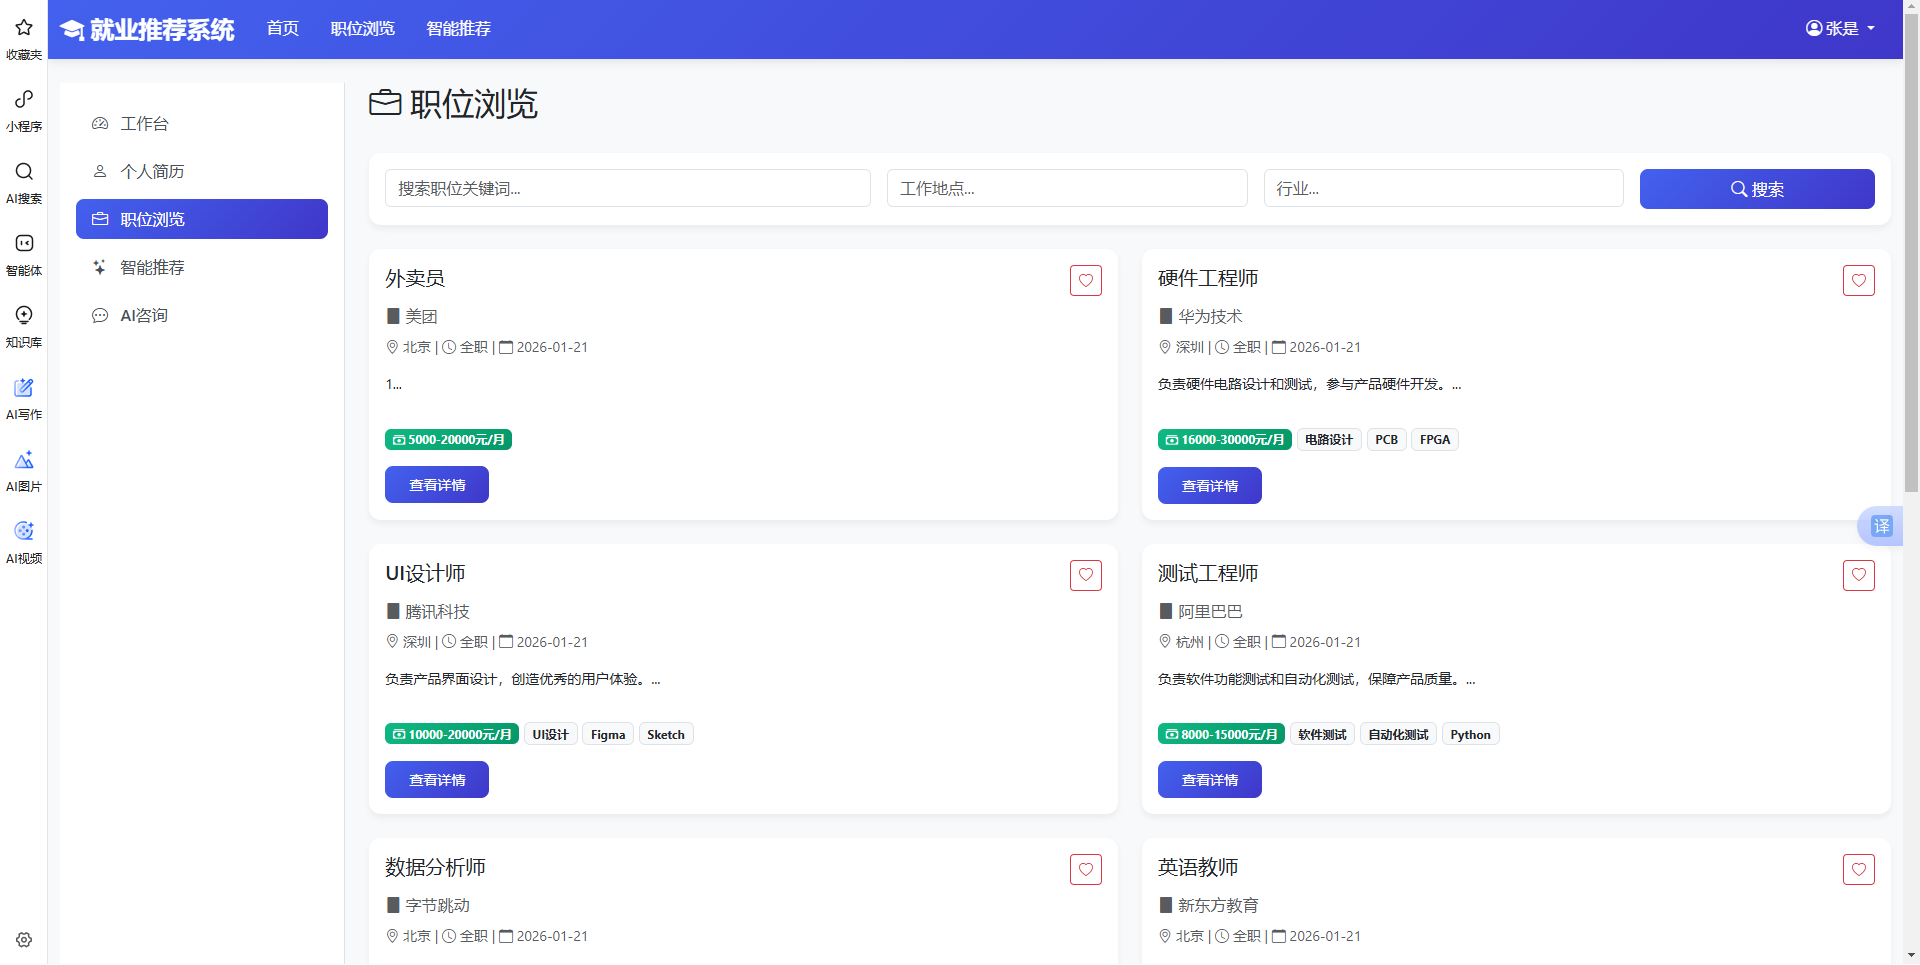1920x965 pixels.
Task: Favorite the UI设计师 job with heart
Action: (x=1086, y=575)
